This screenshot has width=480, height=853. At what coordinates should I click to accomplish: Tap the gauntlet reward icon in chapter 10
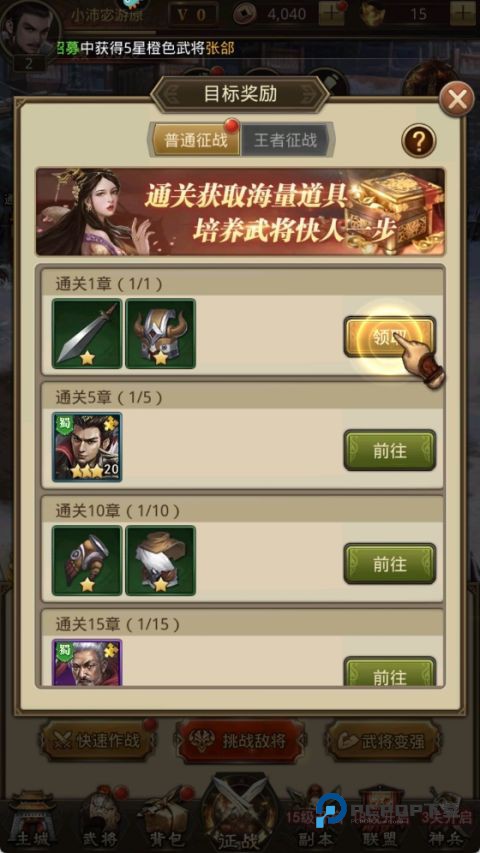pos(87,560)
